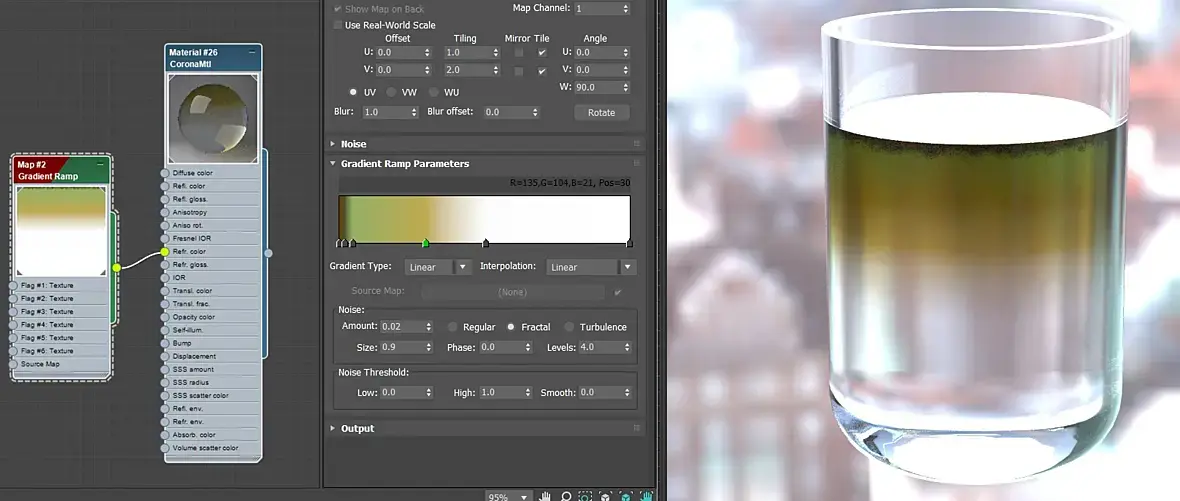Click the Opacity color input socket
1180x501 pixels.
[x=165, y=317]
